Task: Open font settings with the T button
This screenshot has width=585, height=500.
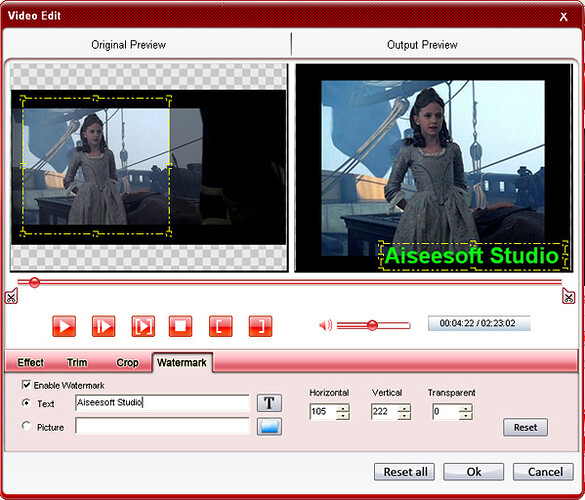Action: pos(269,403)
